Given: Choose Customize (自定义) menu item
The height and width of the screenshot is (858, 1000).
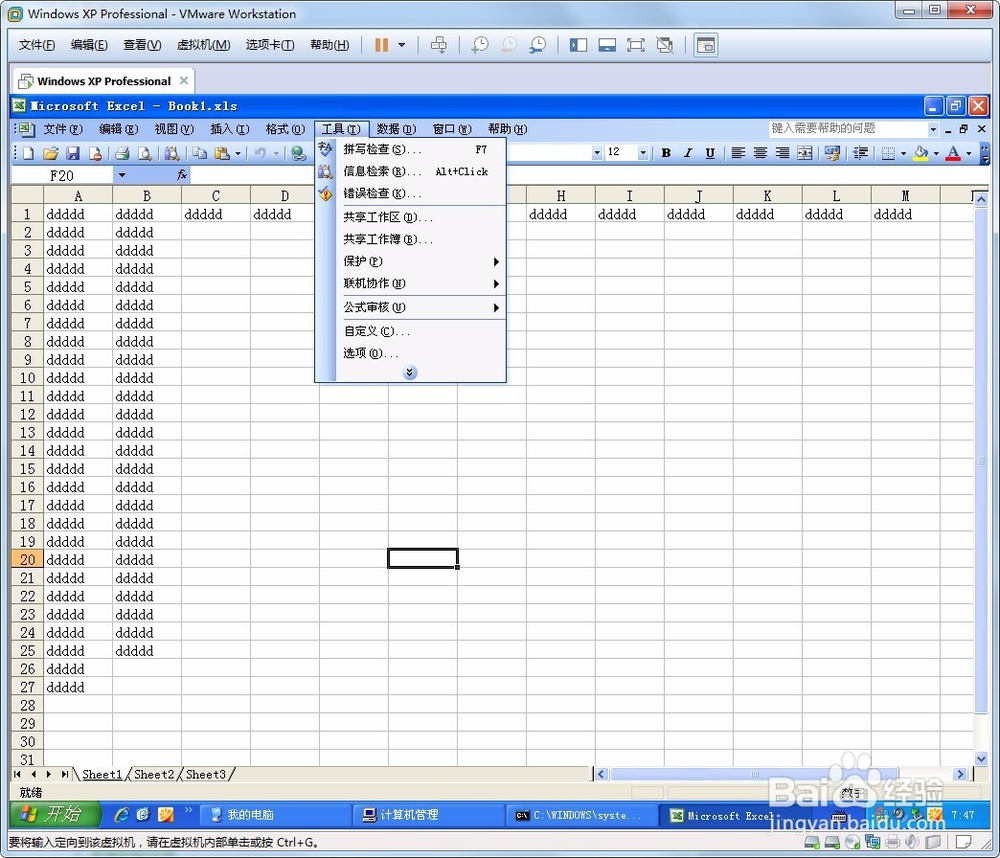Looking at the screenshot, I should pos(411,331).
